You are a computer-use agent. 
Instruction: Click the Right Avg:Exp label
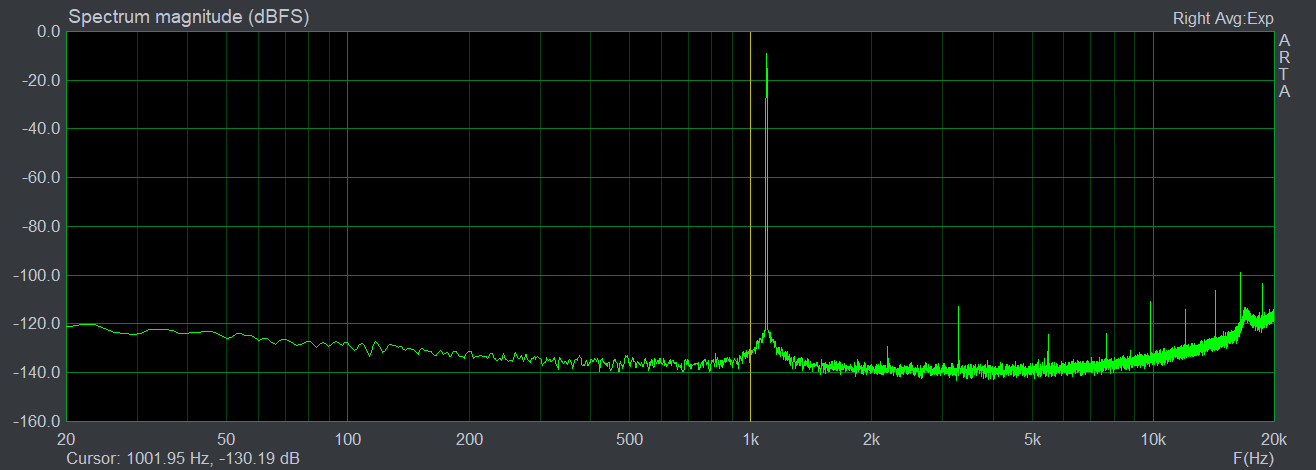(x=1222, y=19)
